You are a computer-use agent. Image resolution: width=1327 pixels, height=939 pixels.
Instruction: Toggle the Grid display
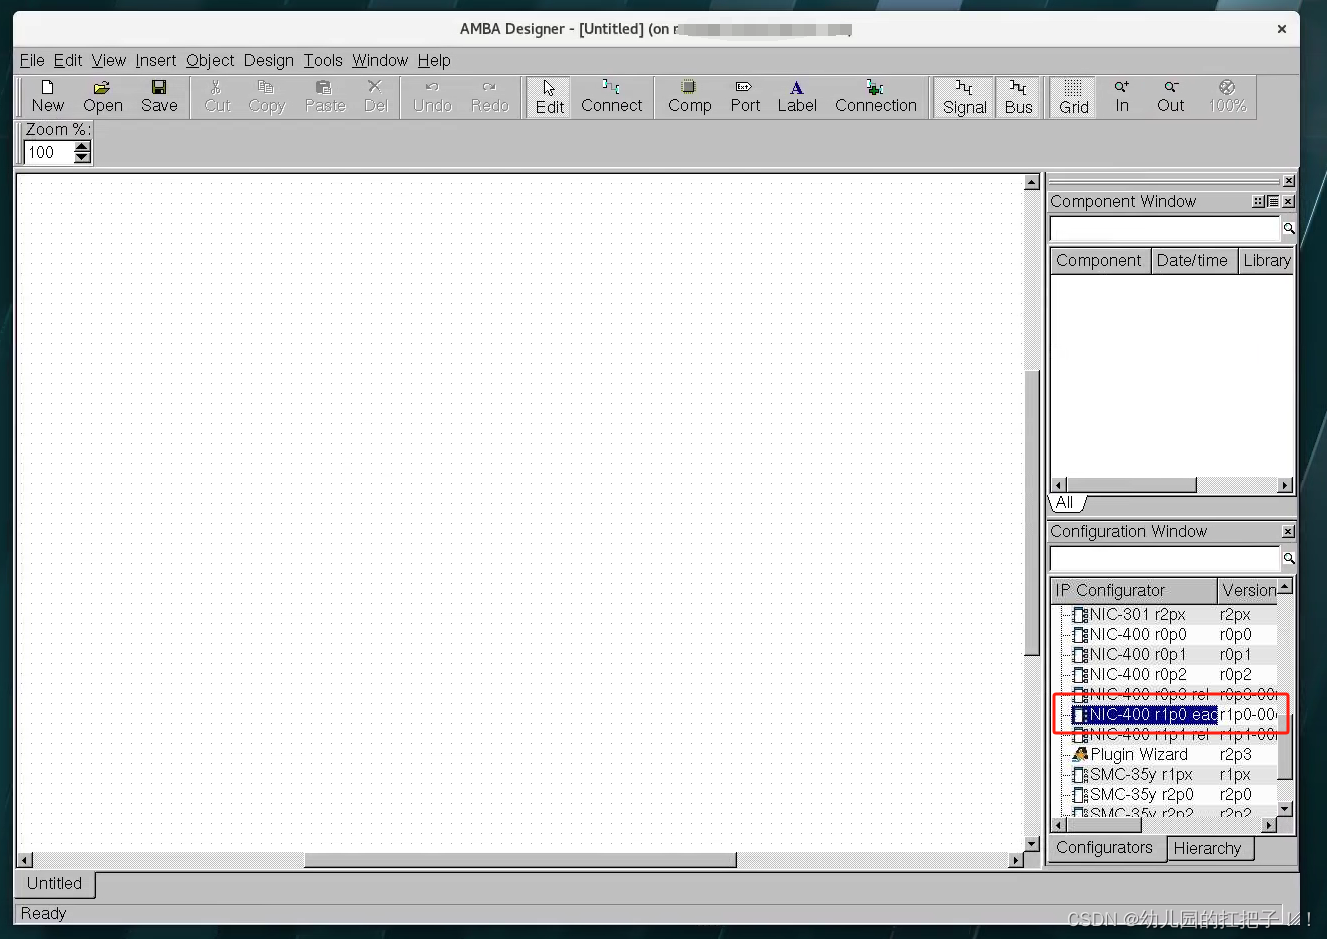(x=1072, y=96)
